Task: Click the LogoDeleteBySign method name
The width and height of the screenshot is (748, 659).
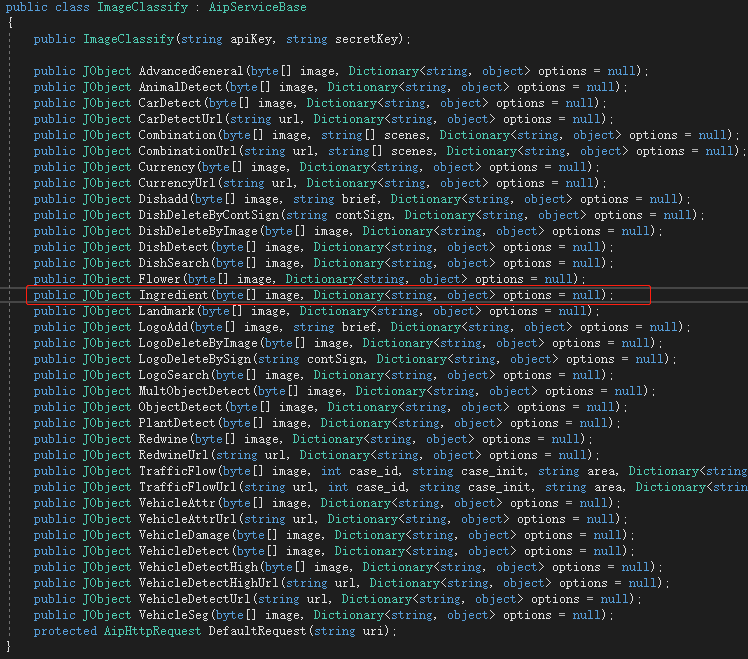Action: tap(195, 359)
